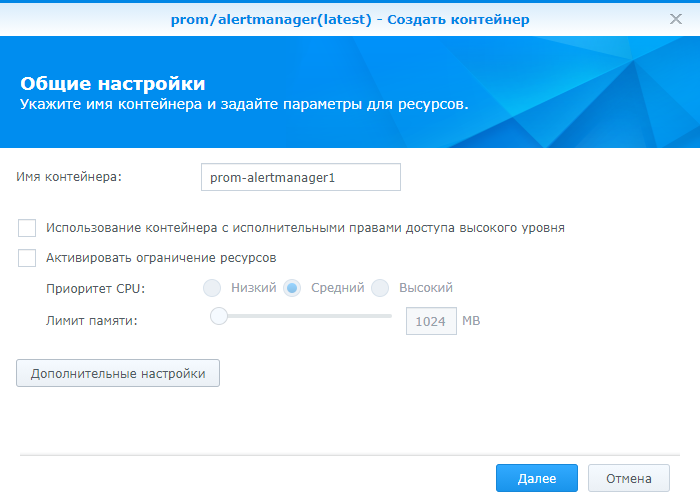
Task: Select 'Низкий' CPU priority radio button
Action: tap(212, 288)
